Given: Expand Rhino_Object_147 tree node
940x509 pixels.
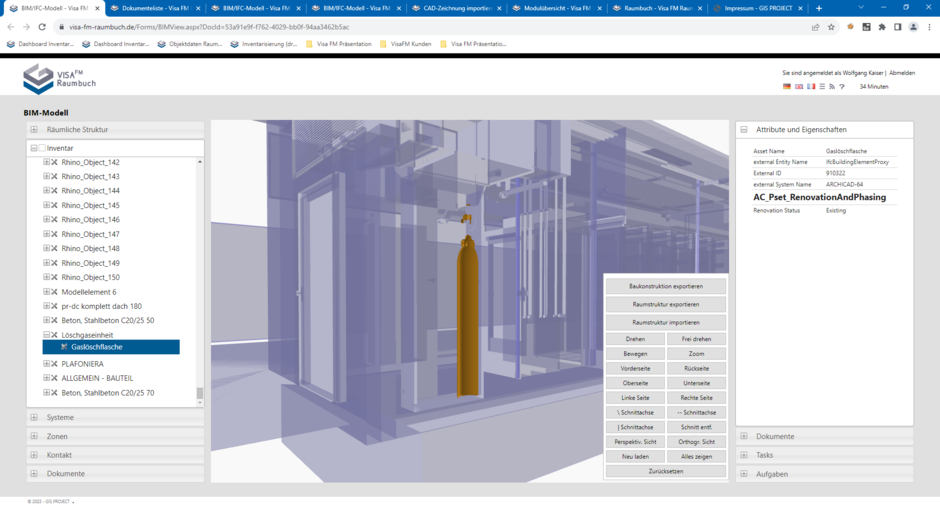Looking at the screenshot, I should click(46, 234).
